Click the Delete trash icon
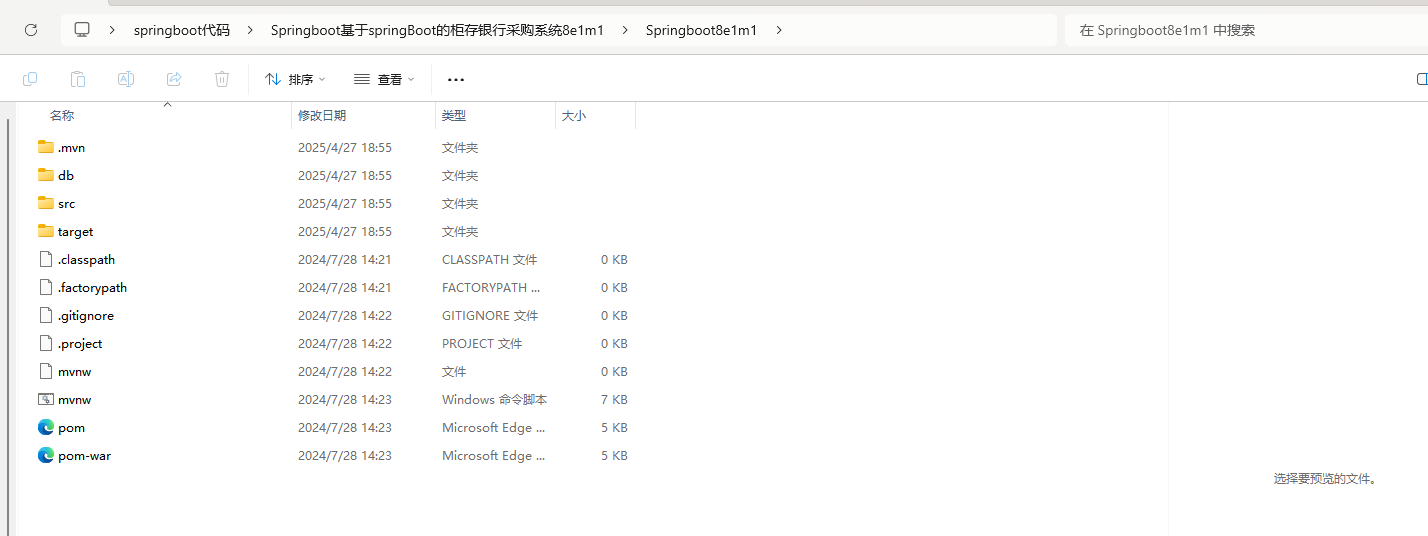The width and height of the screenshot is (1428, 536). [x=222, y=79]
